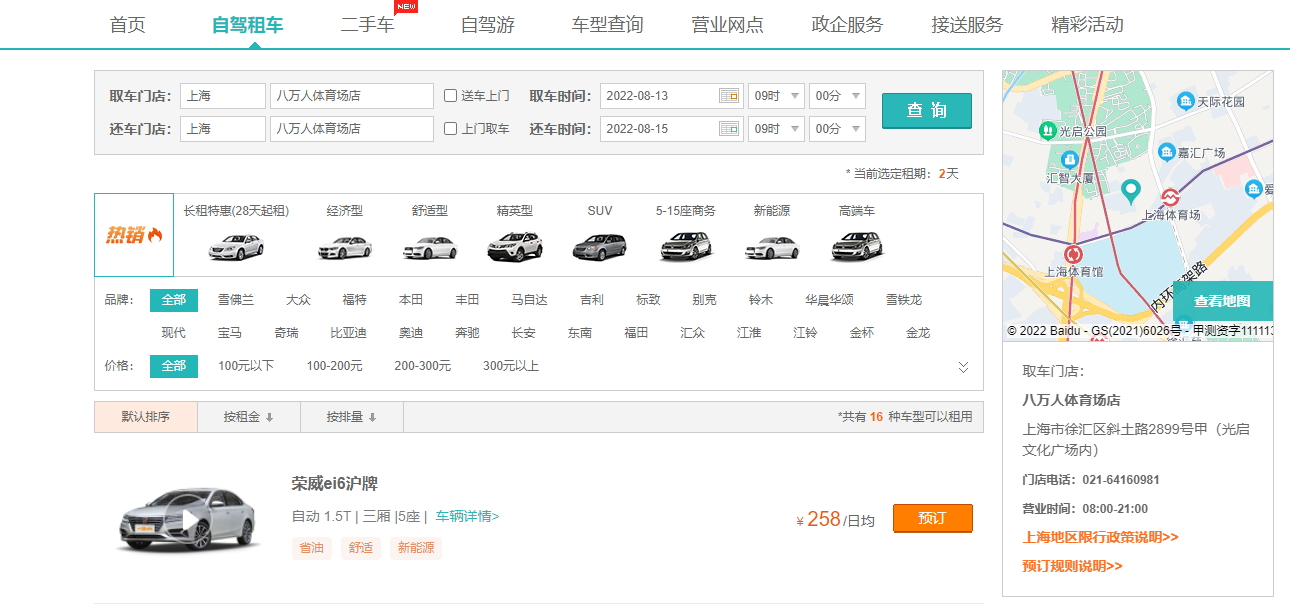Open the 接送服务 transfer service menu
The height and width of the screenshot is (604, 1290).
968,25
